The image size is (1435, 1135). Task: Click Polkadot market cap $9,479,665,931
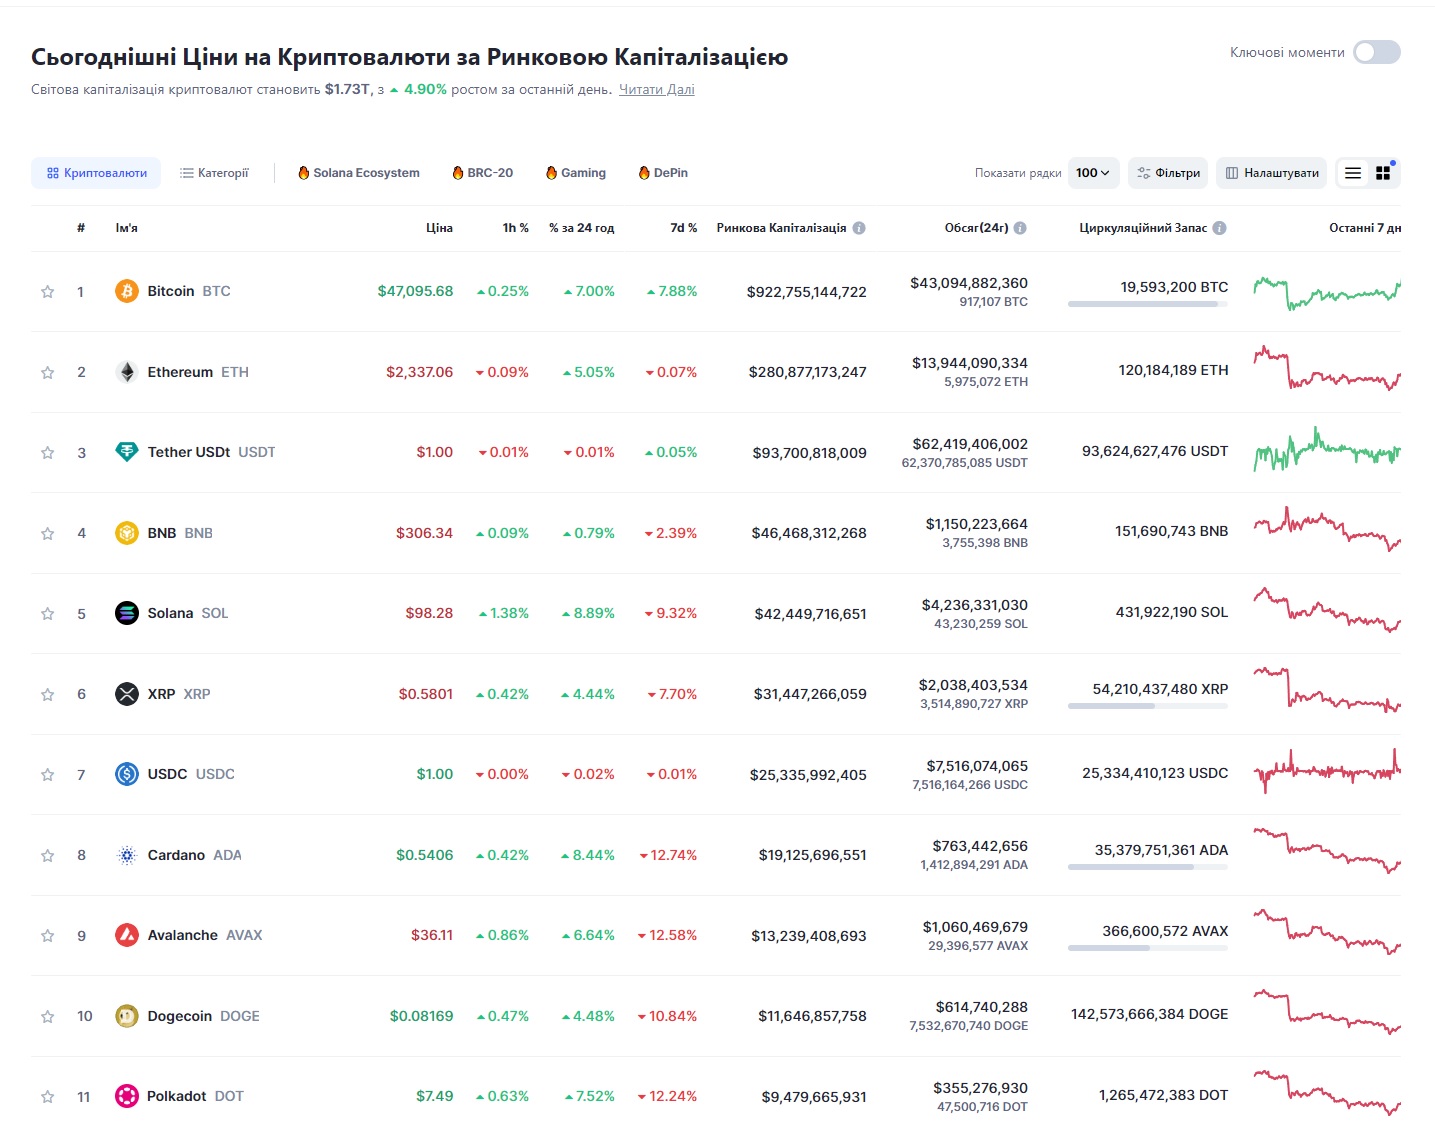point(814,1097)
